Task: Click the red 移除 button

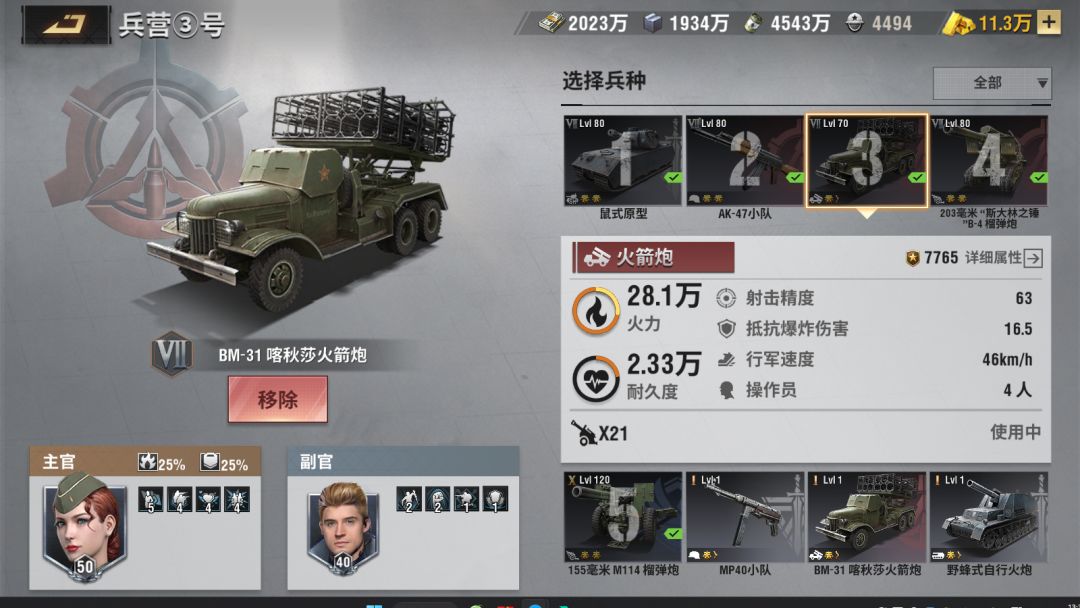Action: (278, 399)
